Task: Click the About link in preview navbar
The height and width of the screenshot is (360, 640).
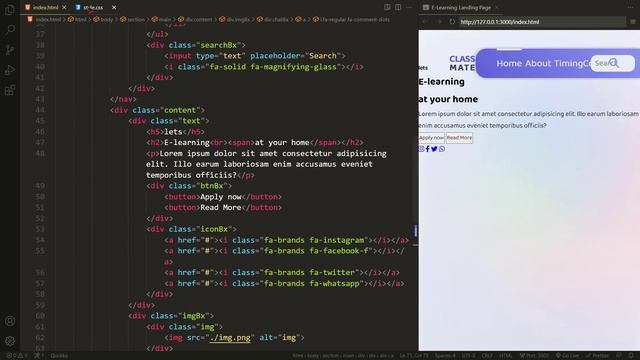Action: tap(538, 63)
